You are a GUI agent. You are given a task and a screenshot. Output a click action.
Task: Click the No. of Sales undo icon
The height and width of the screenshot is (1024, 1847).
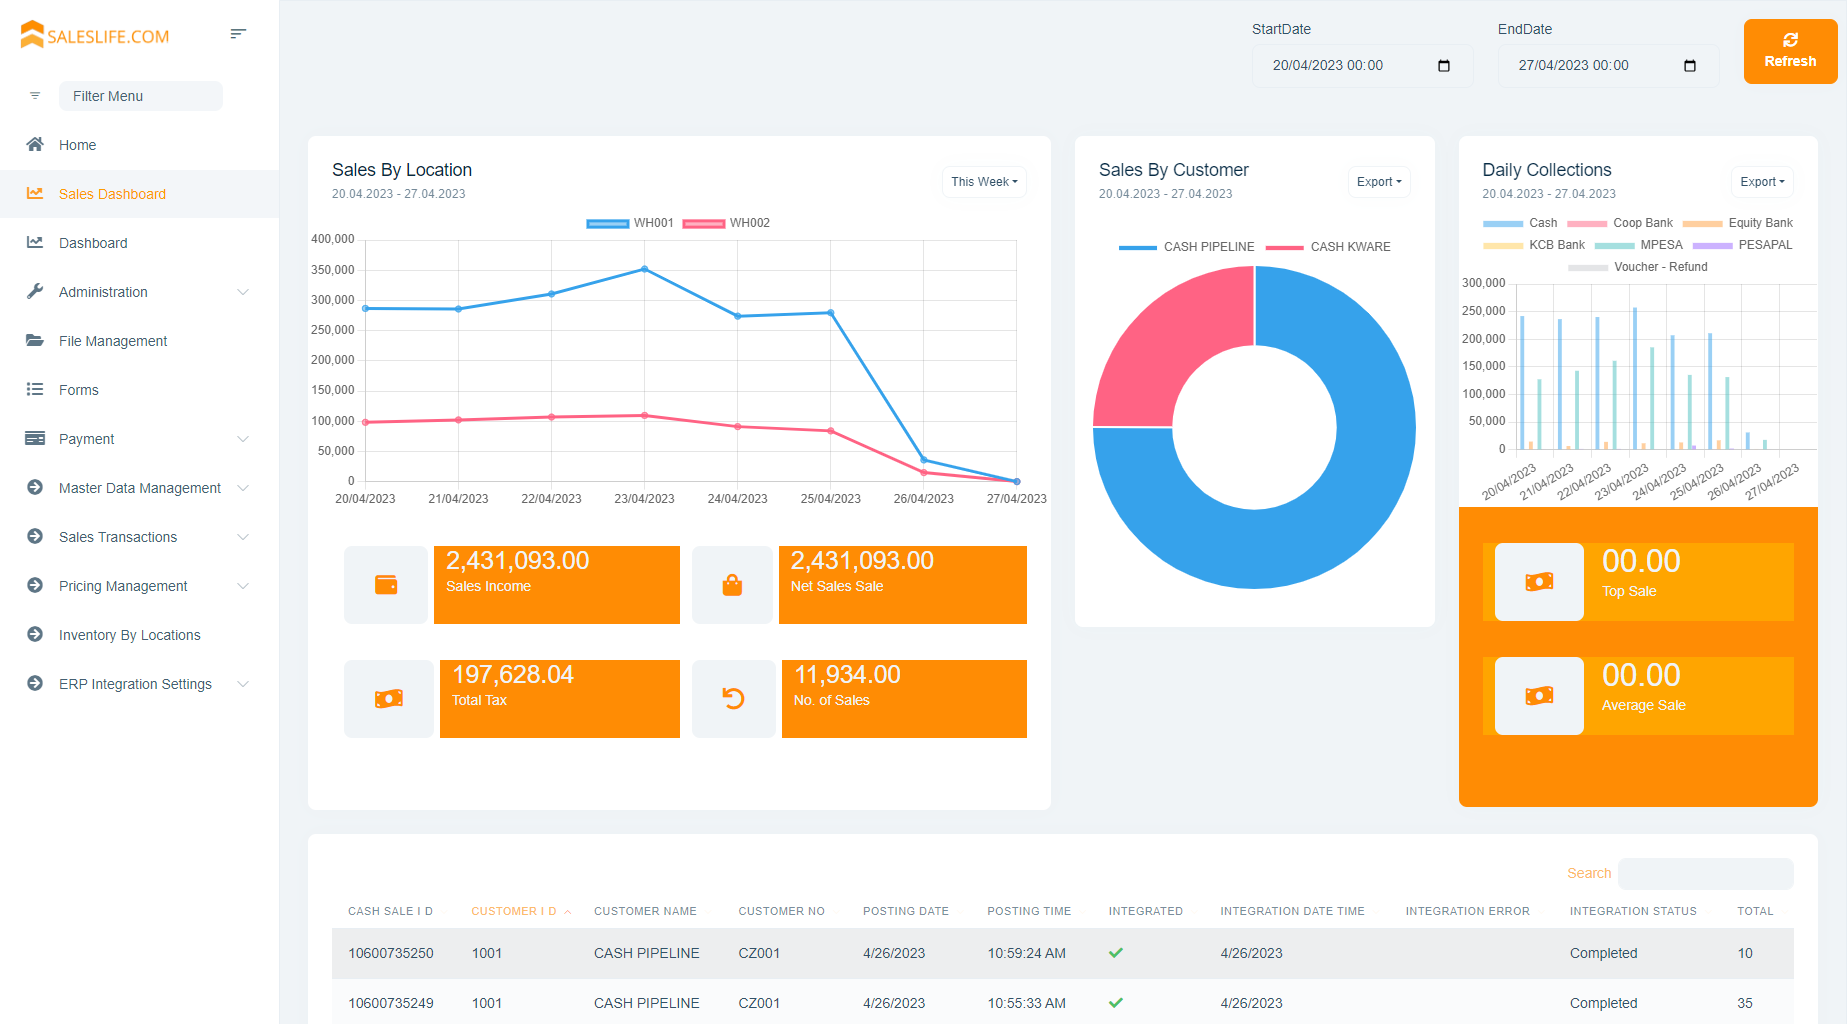(x=734, y=699)
